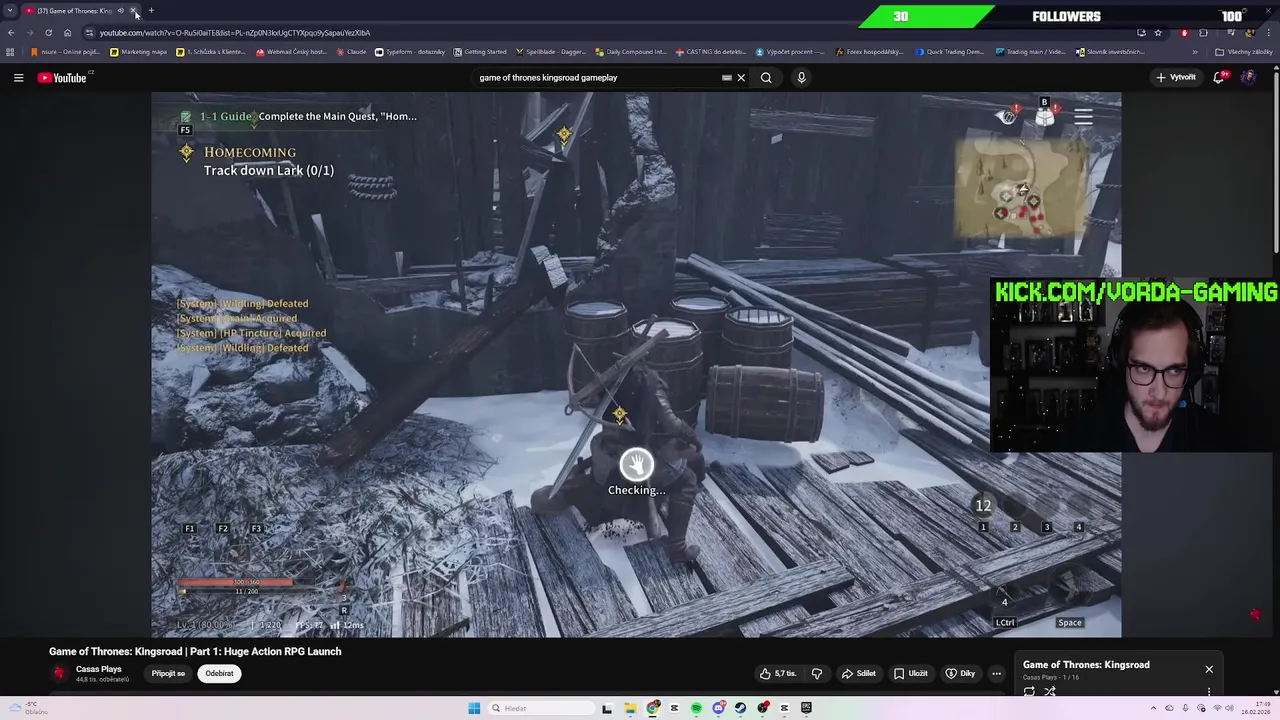Open the Claude bookmark
Image resolution: width=1280 pixels, height=720 pixels.
(x=351, y=52)
